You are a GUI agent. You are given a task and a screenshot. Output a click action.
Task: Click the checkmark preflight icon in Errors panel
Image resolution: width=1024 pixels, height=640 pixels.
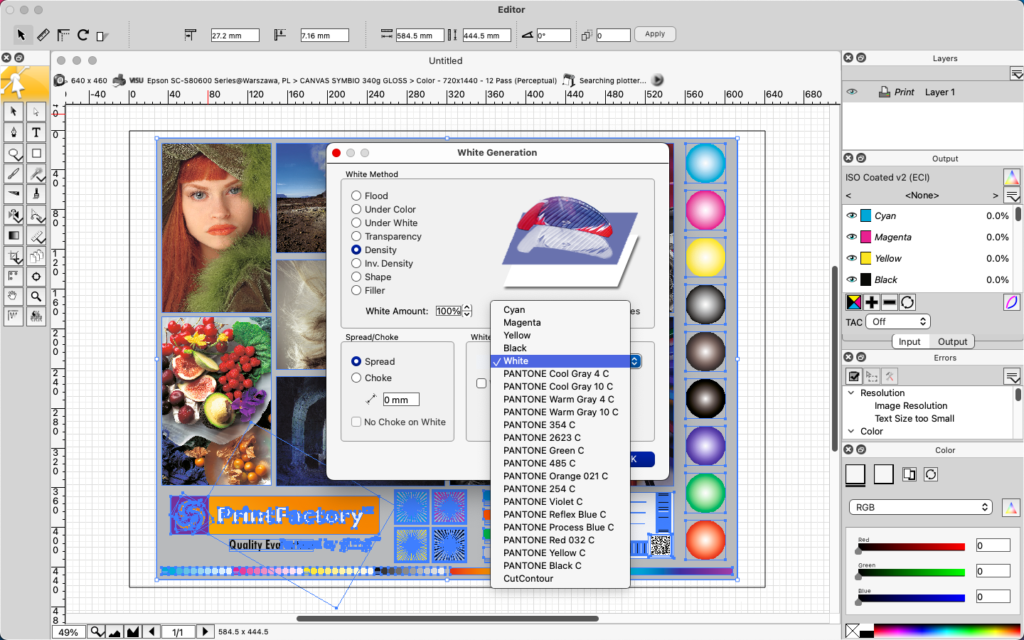pyautogui.click(x=854, y=376)
